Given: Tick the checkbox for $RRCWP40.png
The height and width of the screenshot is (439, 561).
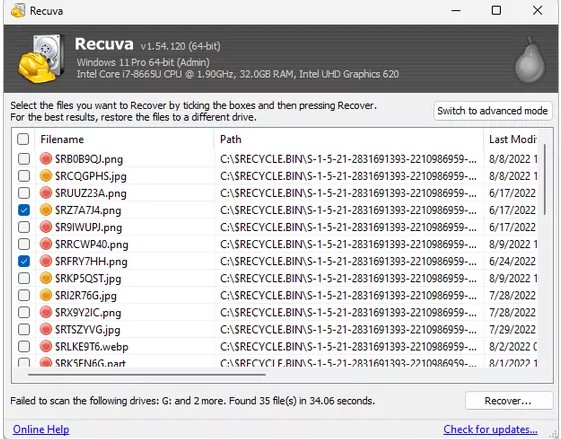Looking at the screenshot, I should click(24, 244).
